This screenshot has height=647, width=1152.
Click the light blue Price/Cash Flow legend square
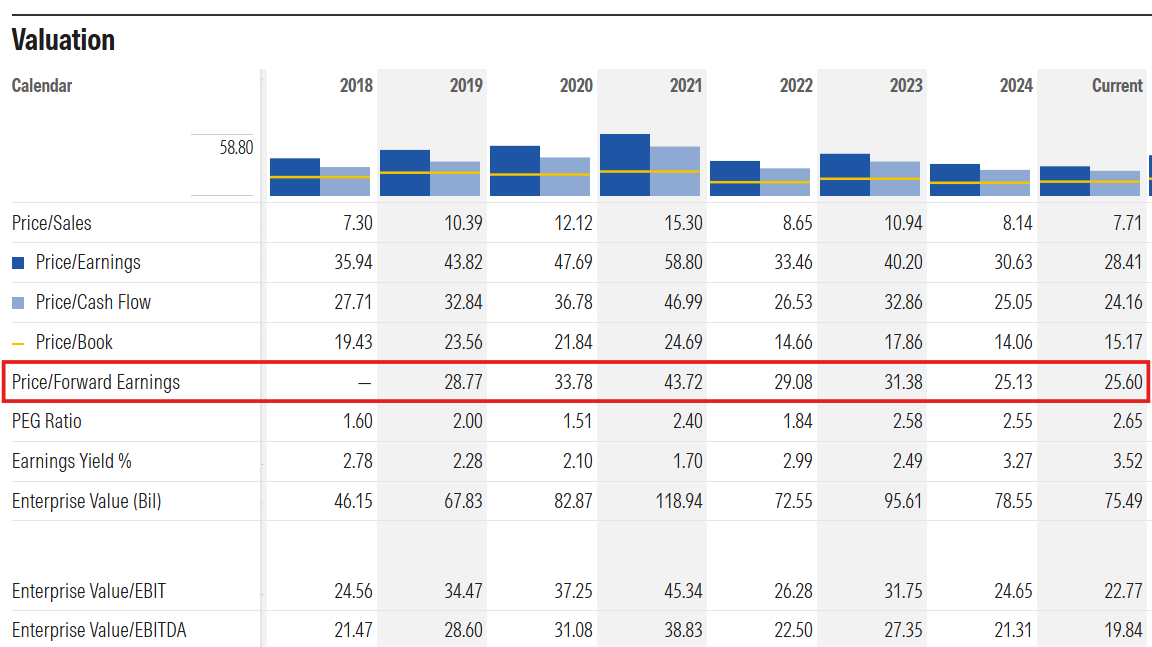click(x=18, y=303)
